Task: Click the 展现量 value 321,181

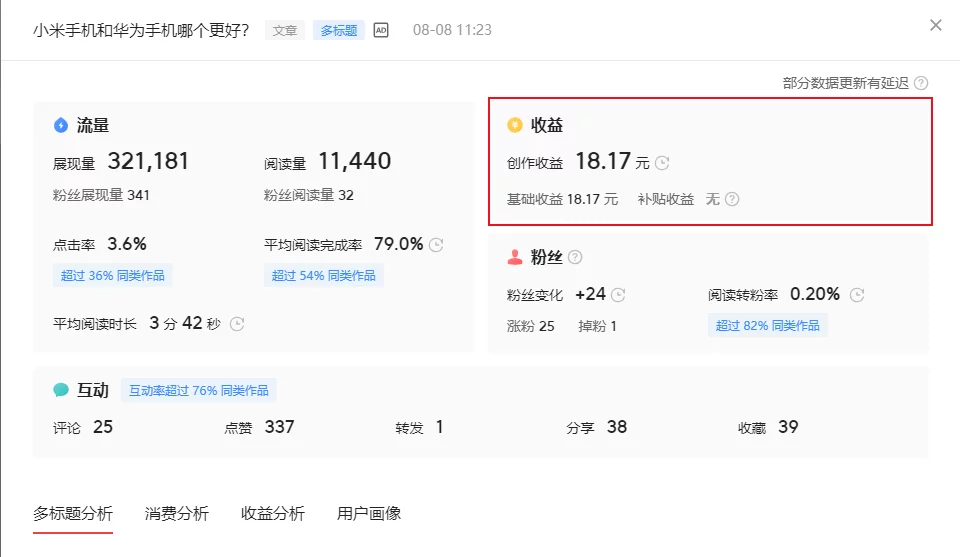Action: coord(148,161)
